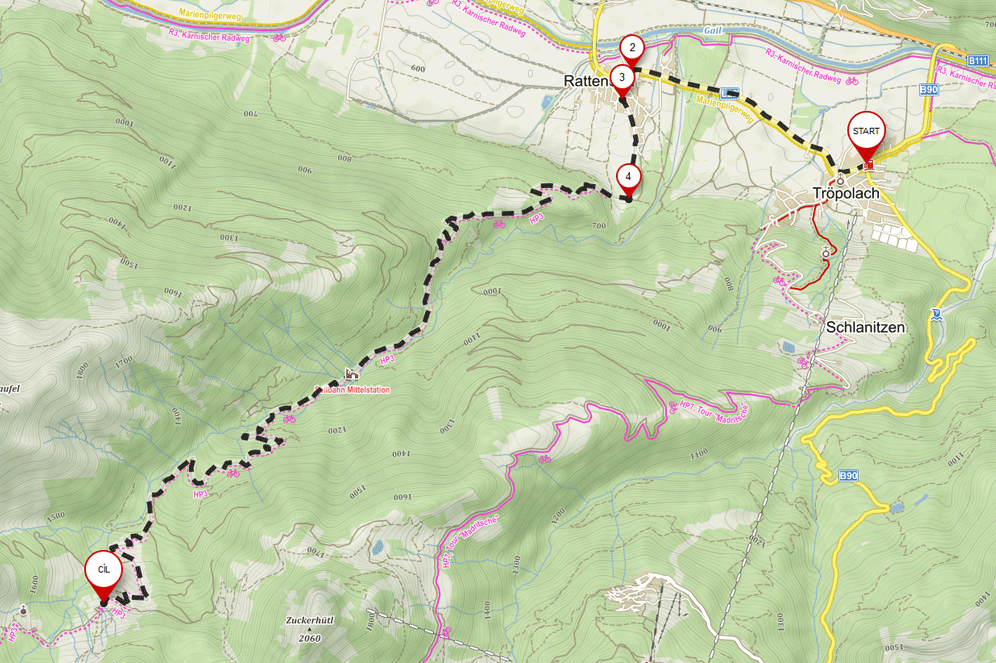Click the Zuckerhütl 2060 summit triangle
Image resolution: width=996 pixels, height=663 pixels.
click(x=309, y=629)
